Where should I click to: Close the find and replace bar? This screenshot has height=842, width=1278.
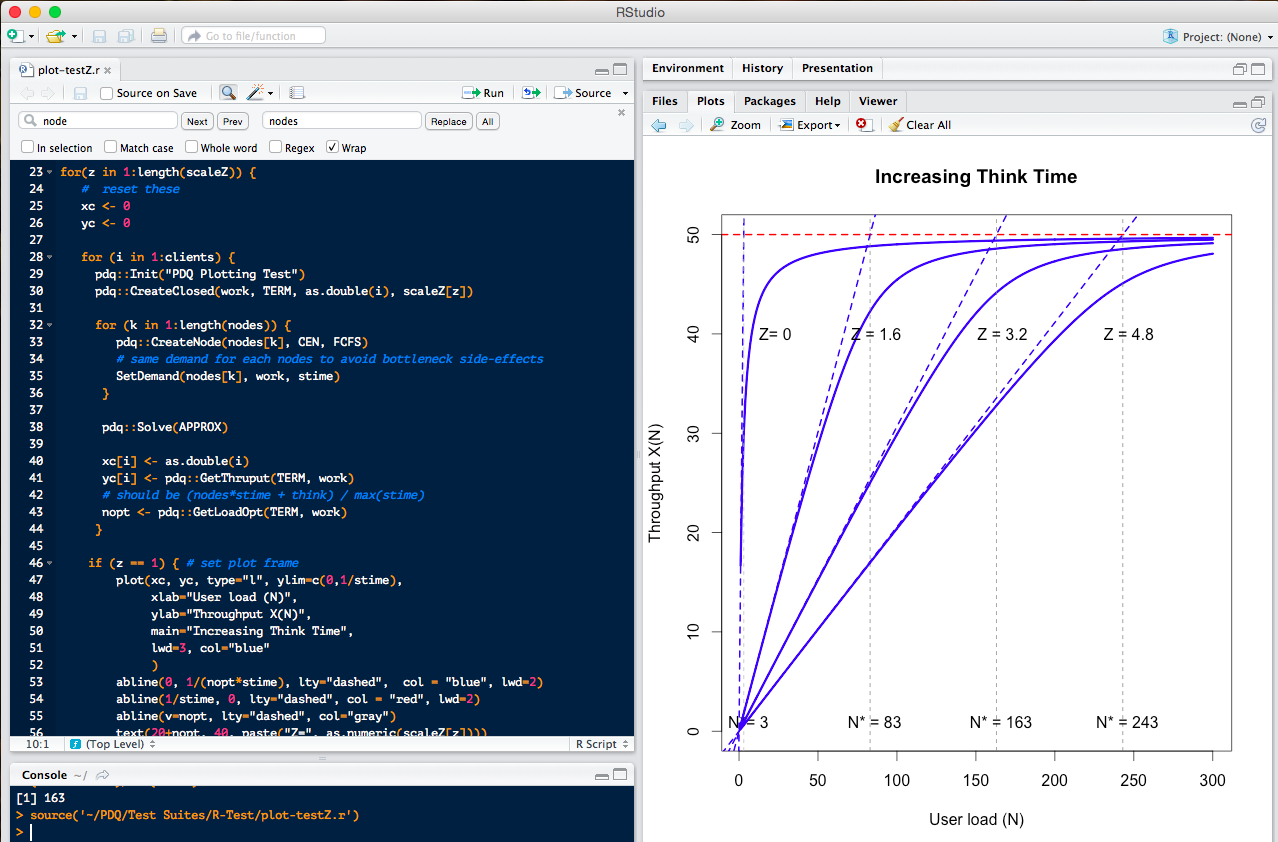[621, 113]
